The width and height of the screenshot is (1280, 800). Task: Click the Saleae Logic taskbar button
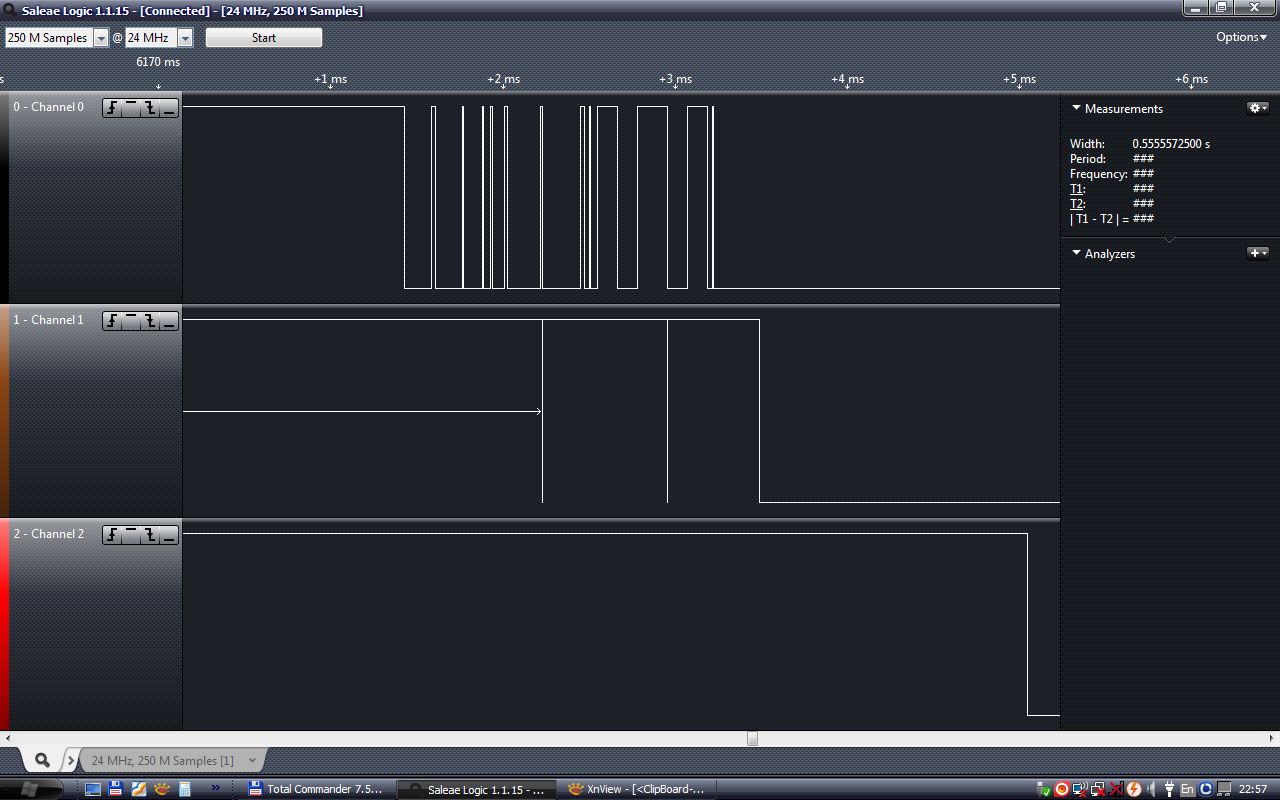coord(476,789)
